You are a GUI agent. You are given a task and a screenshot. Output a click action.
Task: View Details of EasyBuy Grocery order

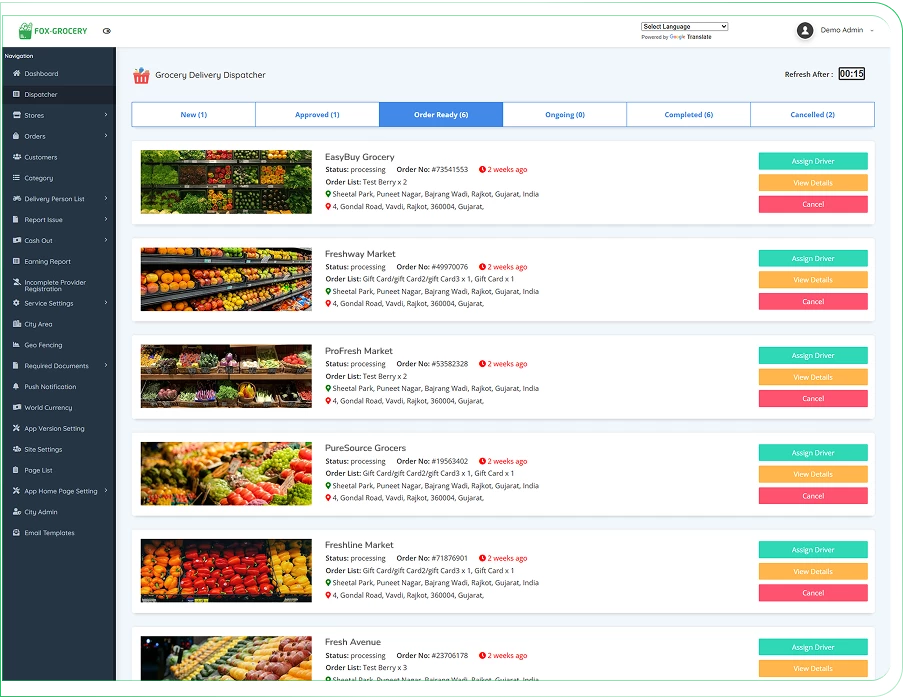pos(813,183)
